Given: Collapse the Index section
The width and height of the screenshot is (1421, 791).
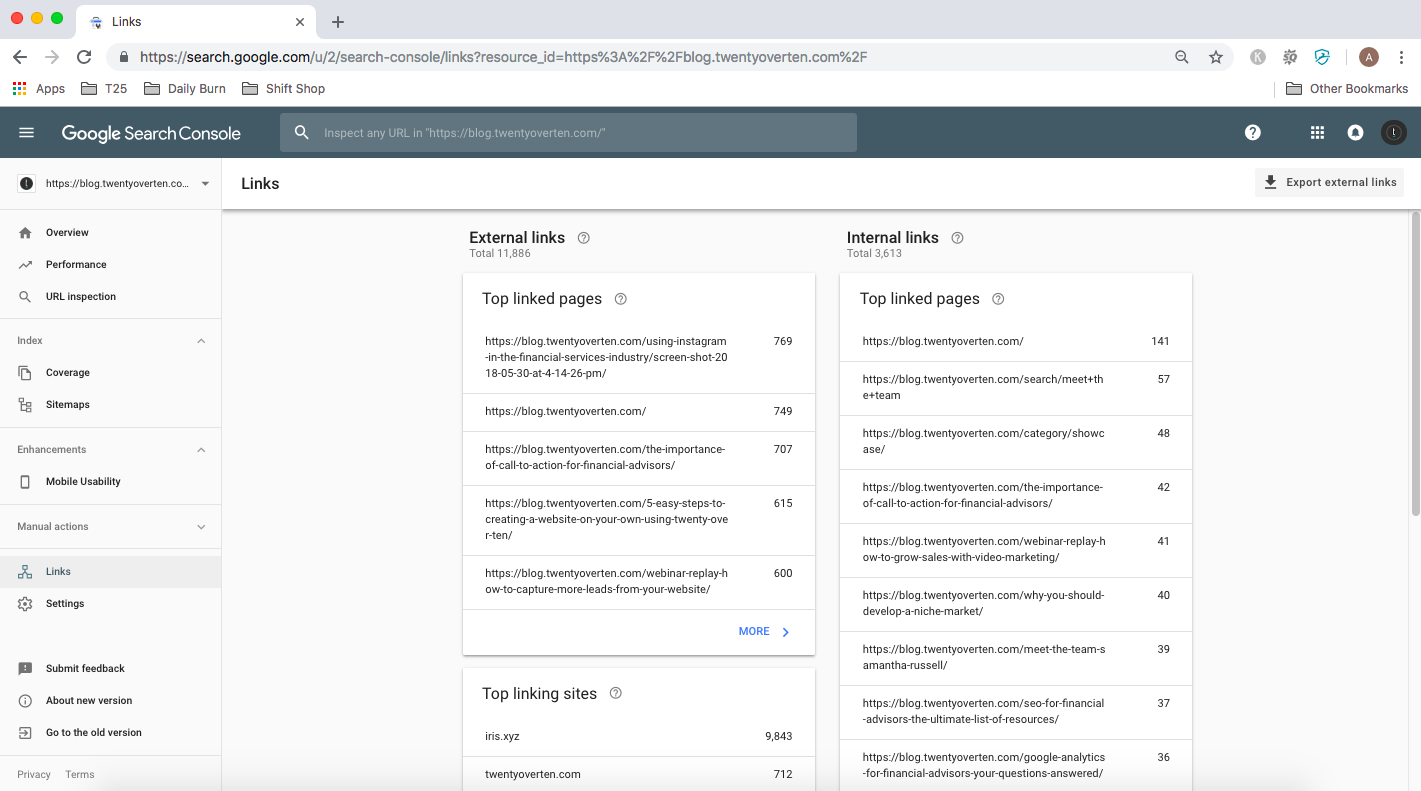Looking at the screenshot, I should pos(201,341).
